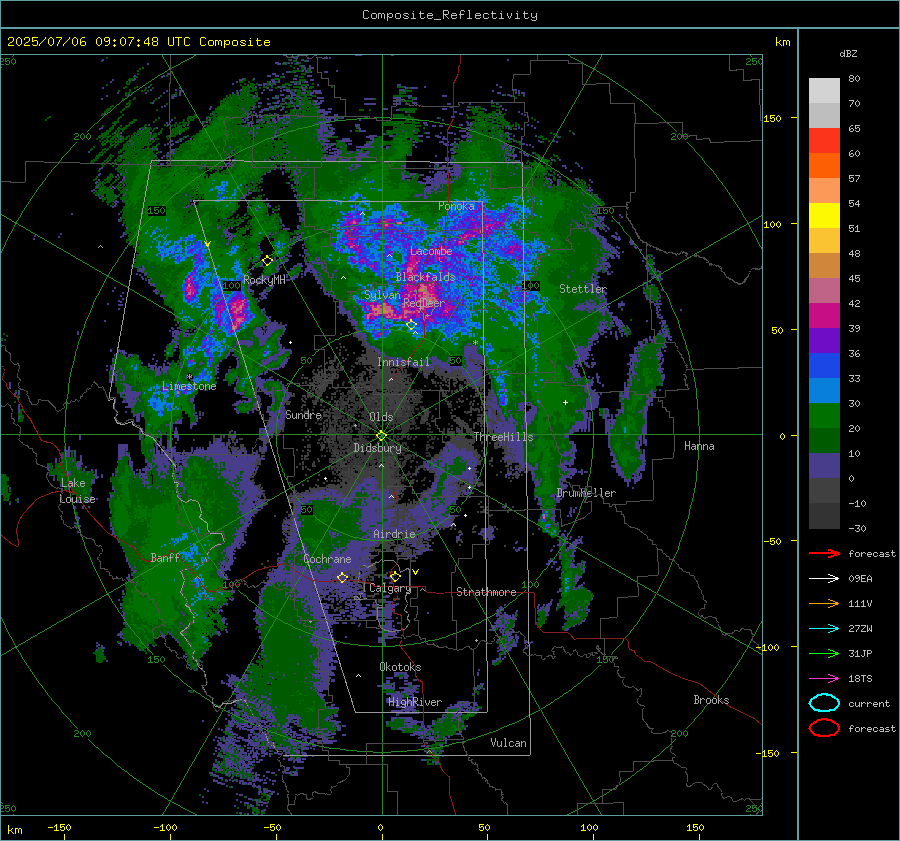900x841 pixels.
Task: Select the slate purple 0 dBZ swatch
Action: pos(824,466)
